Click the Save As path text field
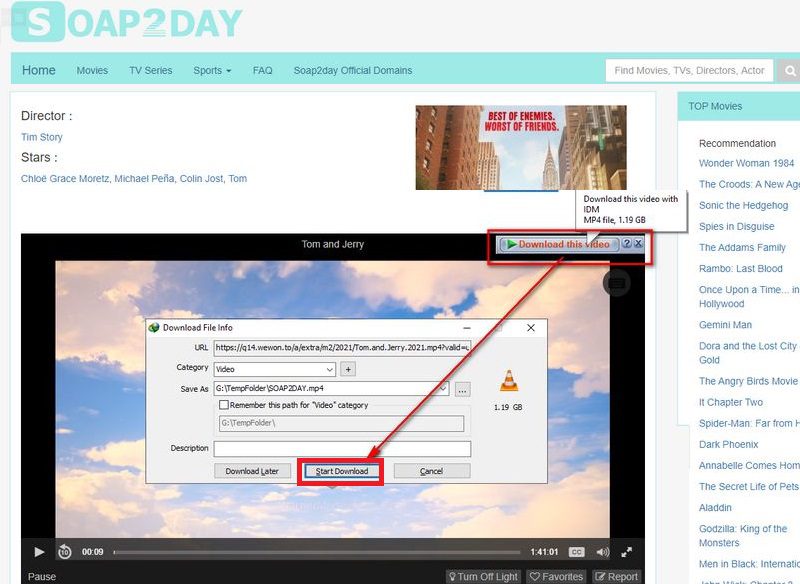This screenshot has width=800, height=584. pos(326,388)
